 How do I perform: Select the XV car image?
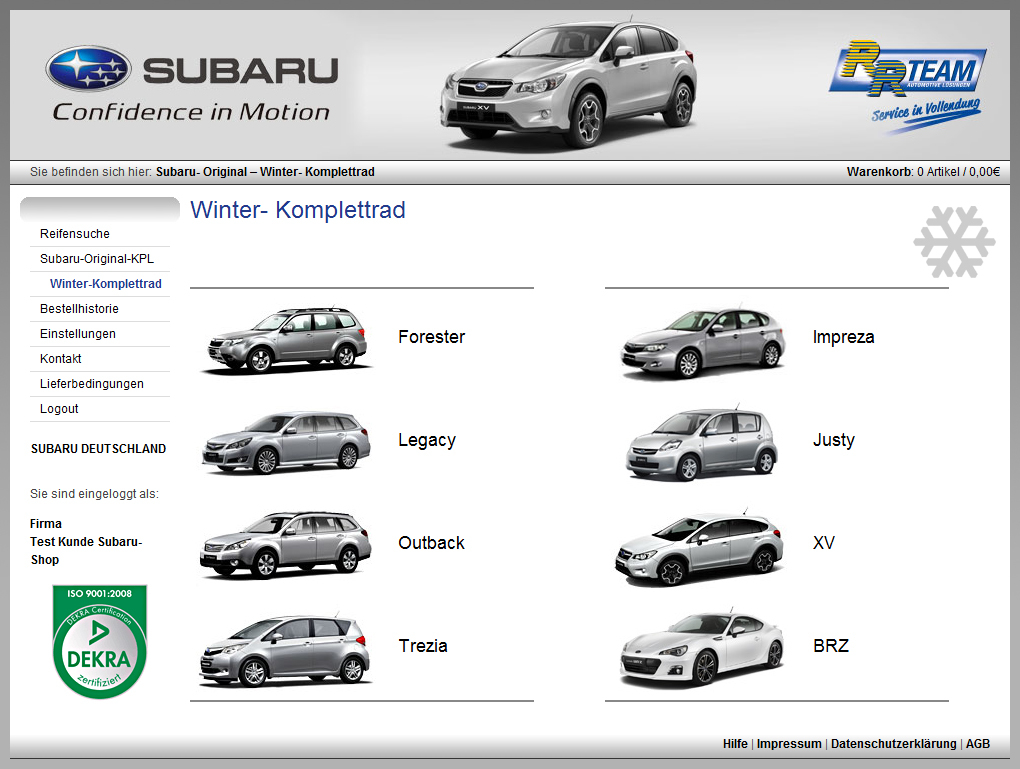[x=699, y=547]
